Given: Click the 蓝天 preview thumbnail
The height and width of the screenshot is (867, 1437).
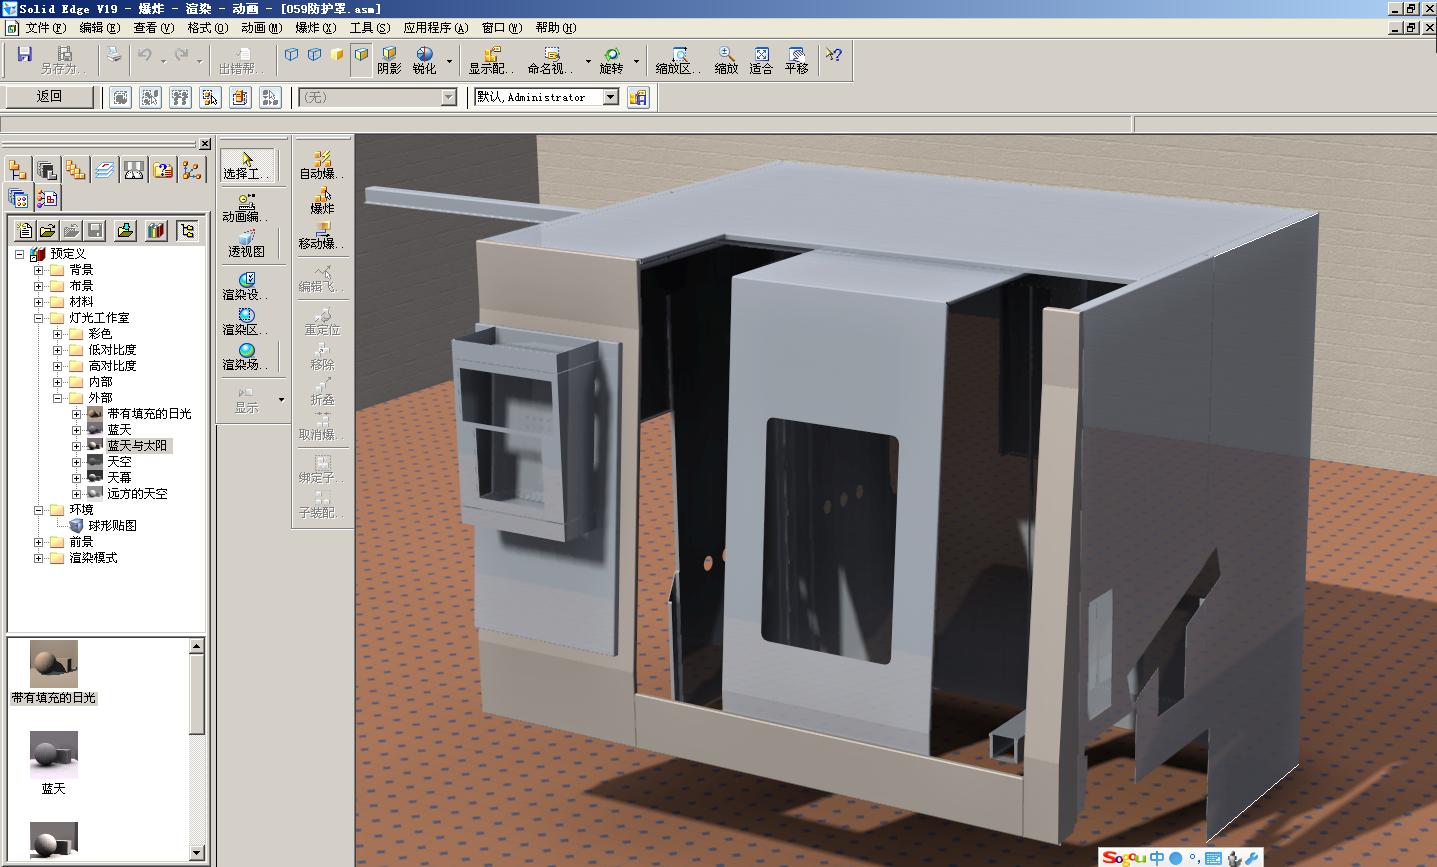Looking at the screenshot, I should pos(53,755).
